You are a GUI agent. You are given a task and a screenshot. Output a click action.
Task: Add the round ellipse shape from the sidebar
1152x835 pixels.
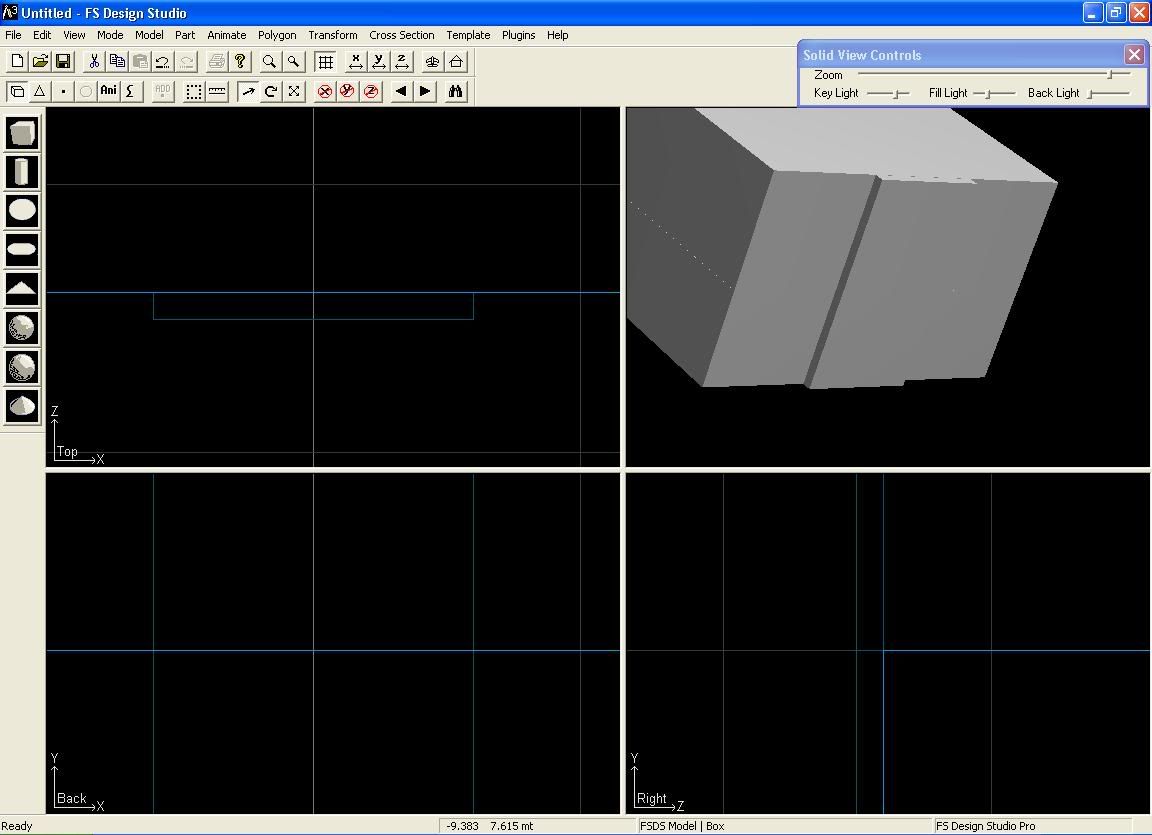click(x=22, y=211)
